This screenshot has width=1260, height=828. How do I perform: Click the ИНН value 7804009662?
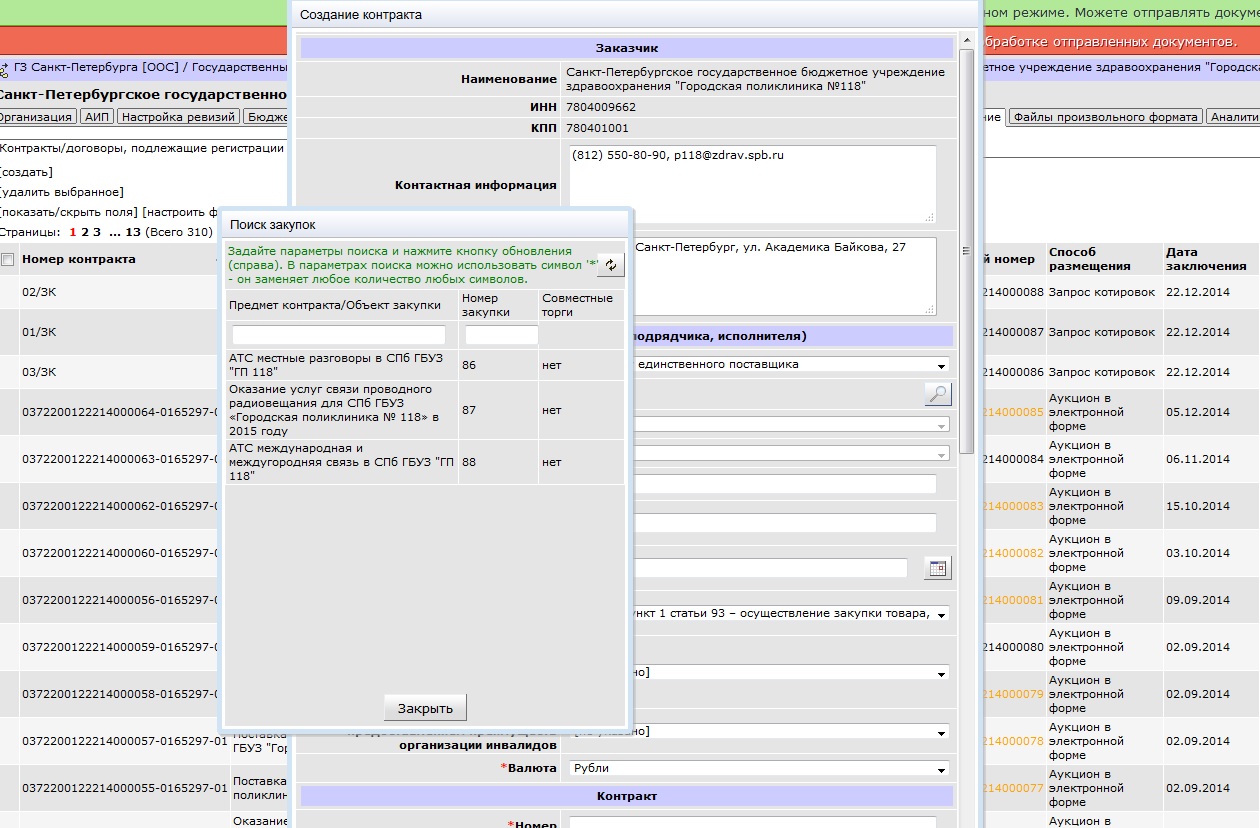click(x=600, y=107)
